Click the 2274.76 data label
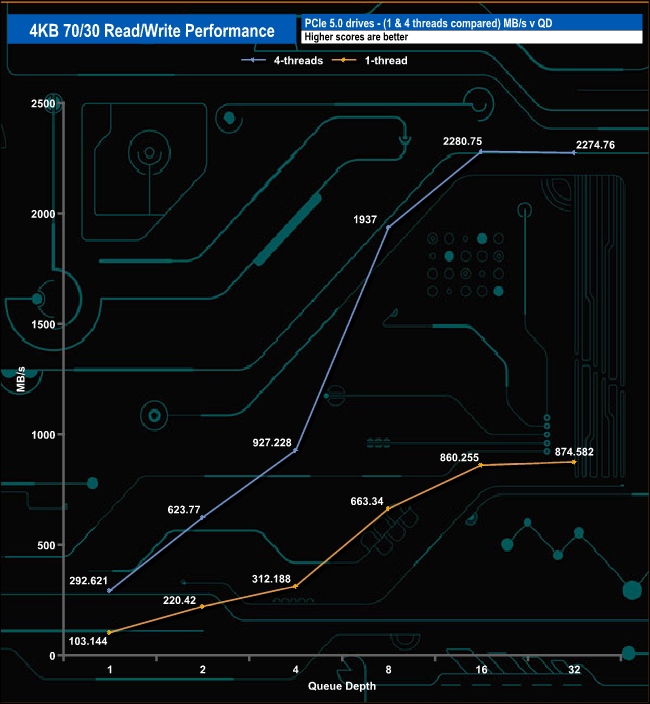The image size is (650, 704). coord(595,145)
